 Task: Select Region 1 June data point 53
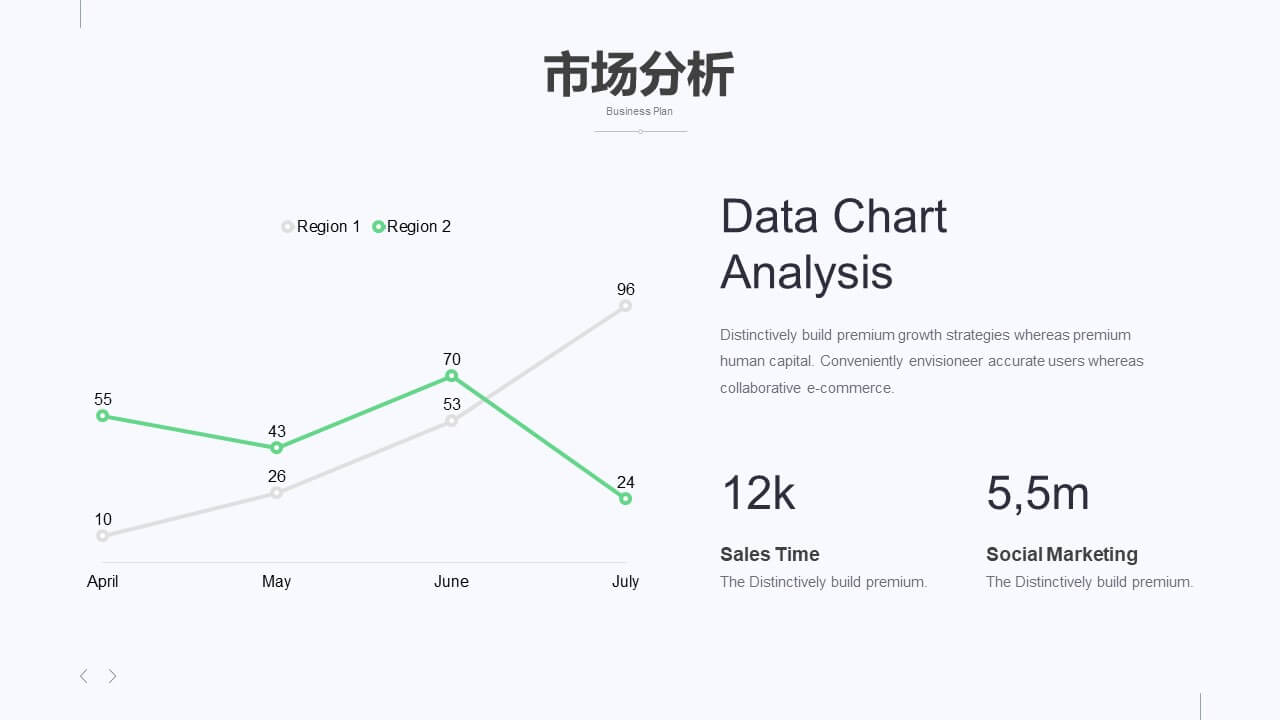pos(451,421)
